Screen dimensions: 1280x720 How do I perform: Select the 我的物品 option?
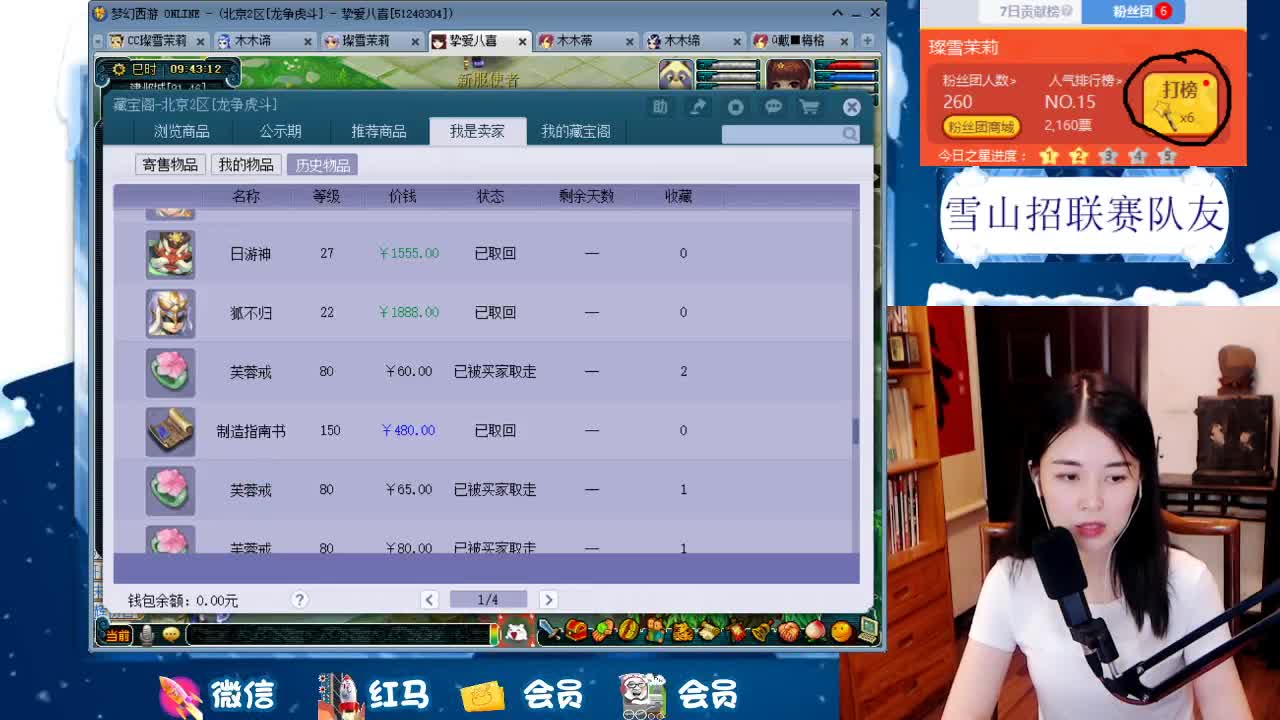[x=247, y=165]
